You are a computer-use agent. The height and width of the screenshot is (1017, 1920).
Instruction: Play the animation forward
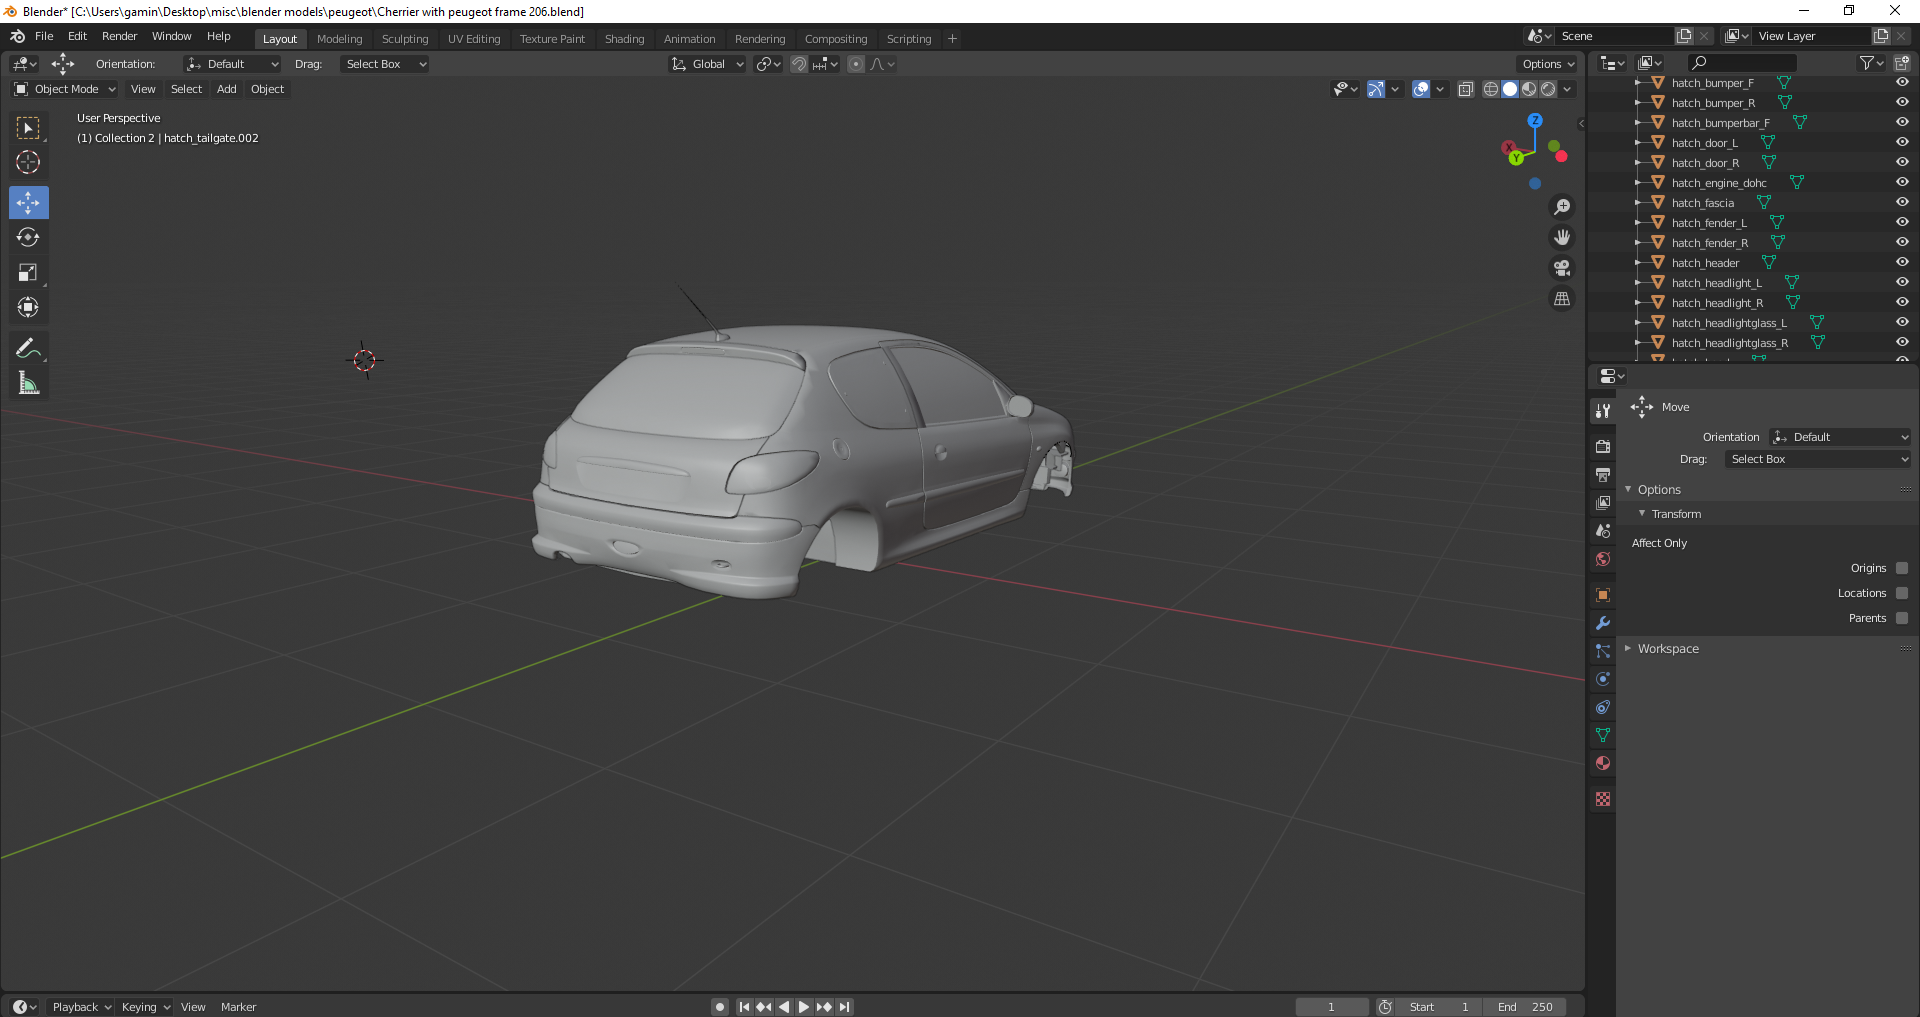pyautogui.click(x=804, y=1007)
